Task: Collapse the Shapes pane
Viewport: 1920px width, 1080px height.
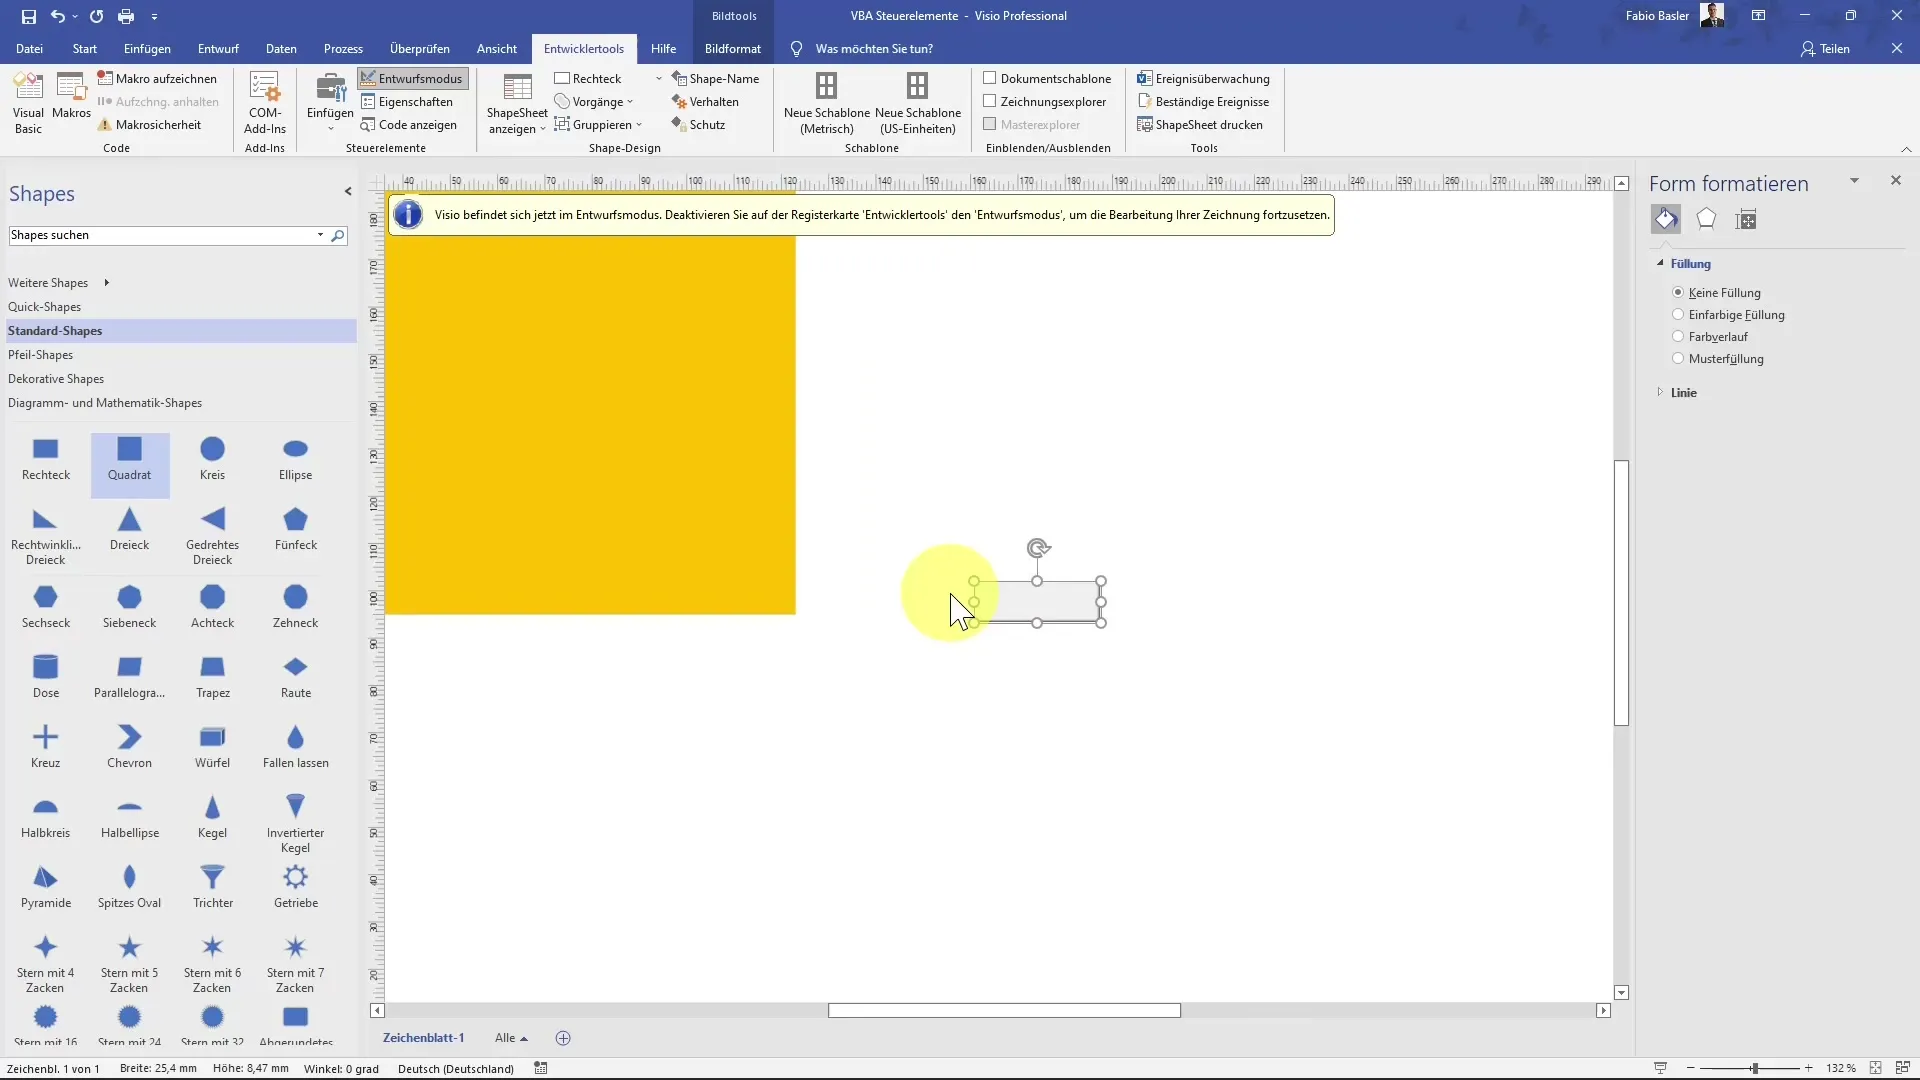Action: (348, 191)
